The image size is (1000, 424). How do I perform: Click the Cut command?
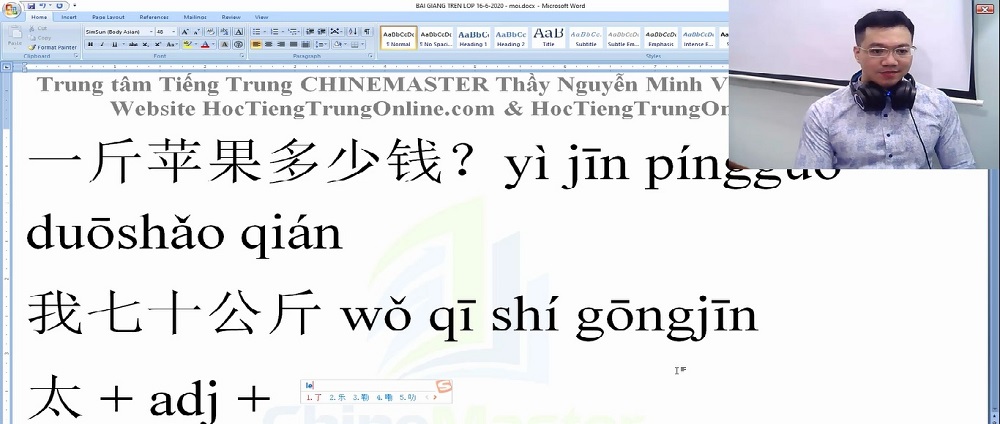coord(38,29)
